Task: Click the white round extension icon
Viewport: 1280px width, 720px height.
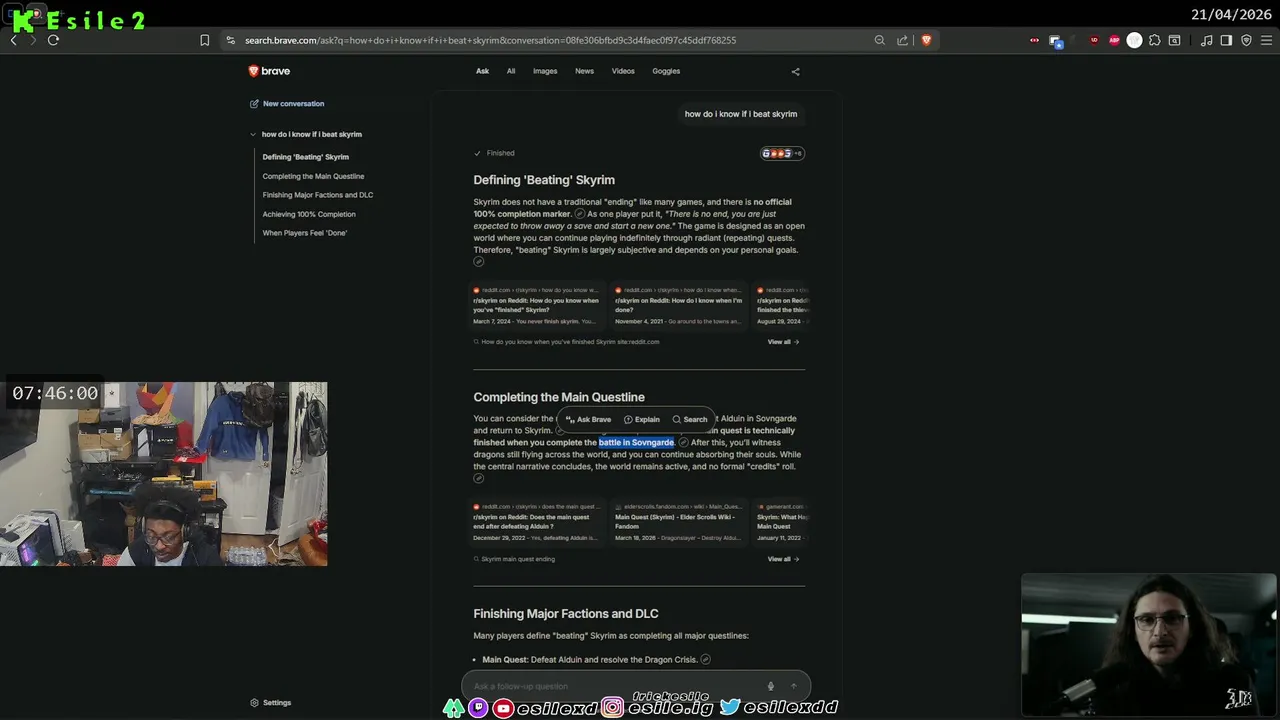Action: (1134, 40)
